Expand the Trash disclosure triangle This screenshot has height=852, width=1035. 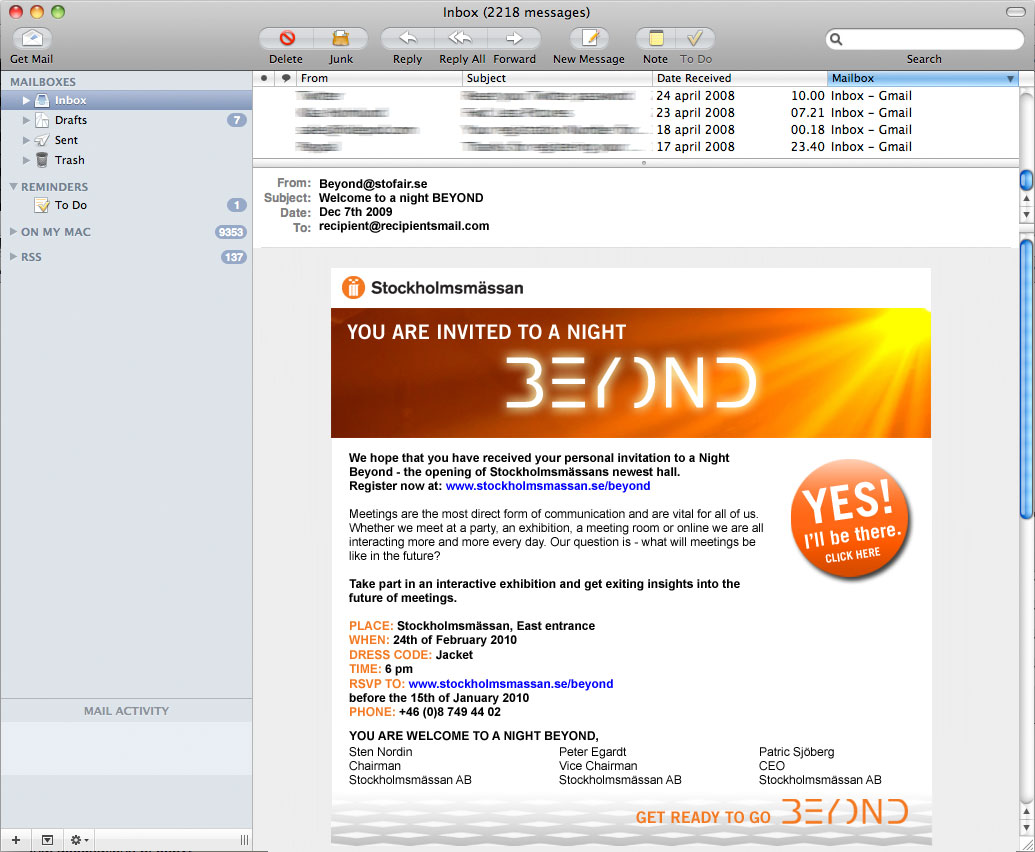pyautogui.click(x=26, y=160)
